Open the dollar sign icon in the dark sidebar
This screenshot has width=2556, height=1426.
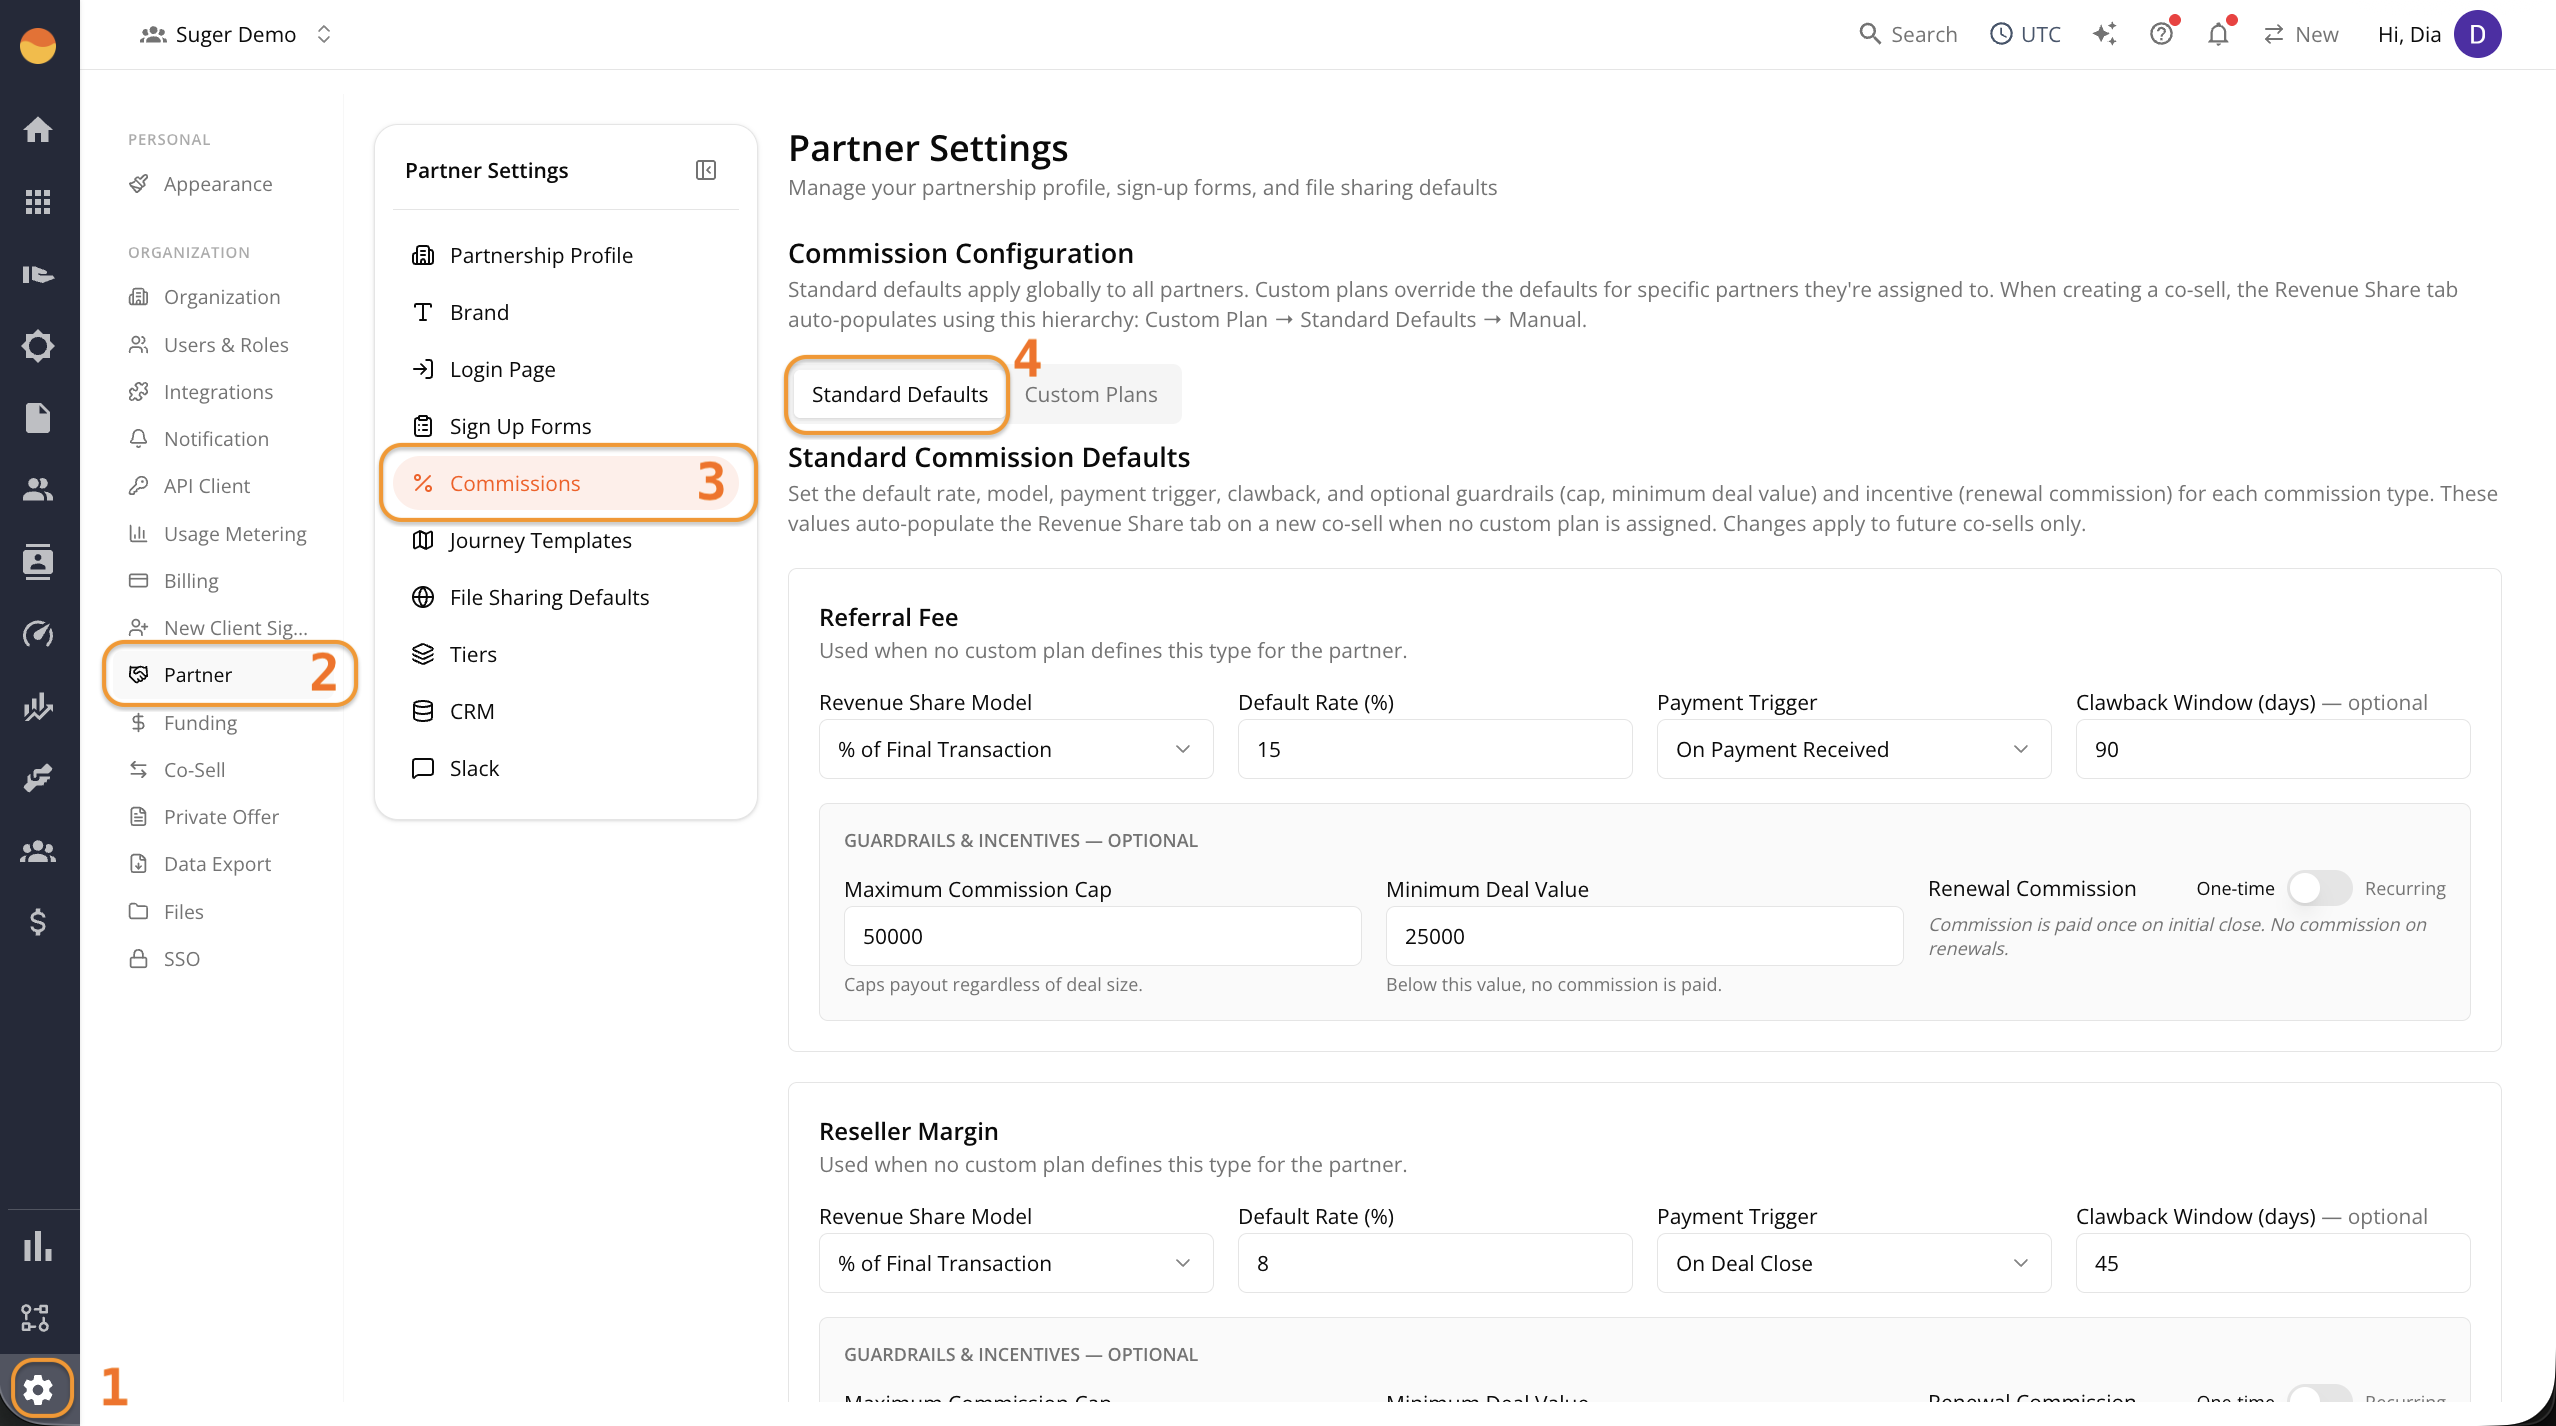click(38, 922)
